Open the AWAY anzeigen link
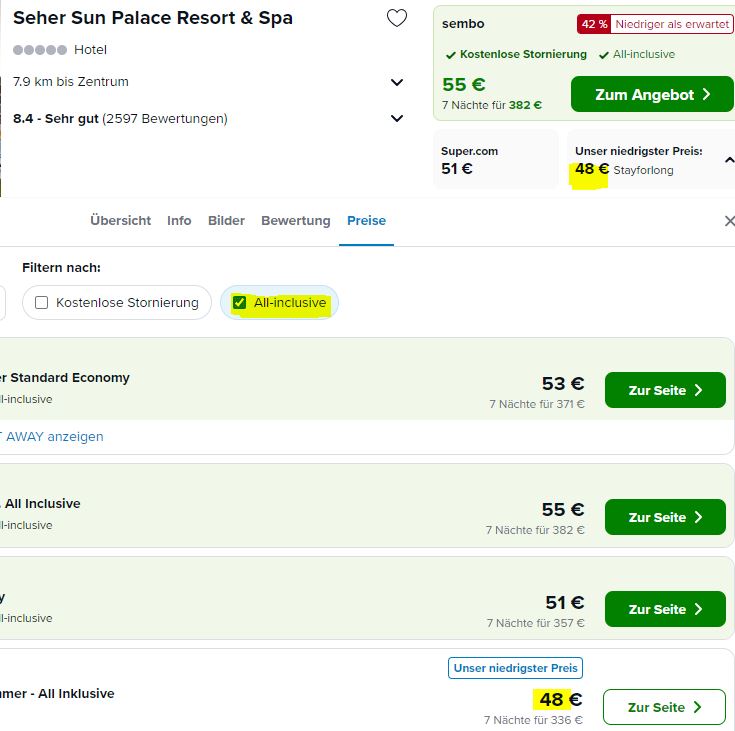 point(52,437)
